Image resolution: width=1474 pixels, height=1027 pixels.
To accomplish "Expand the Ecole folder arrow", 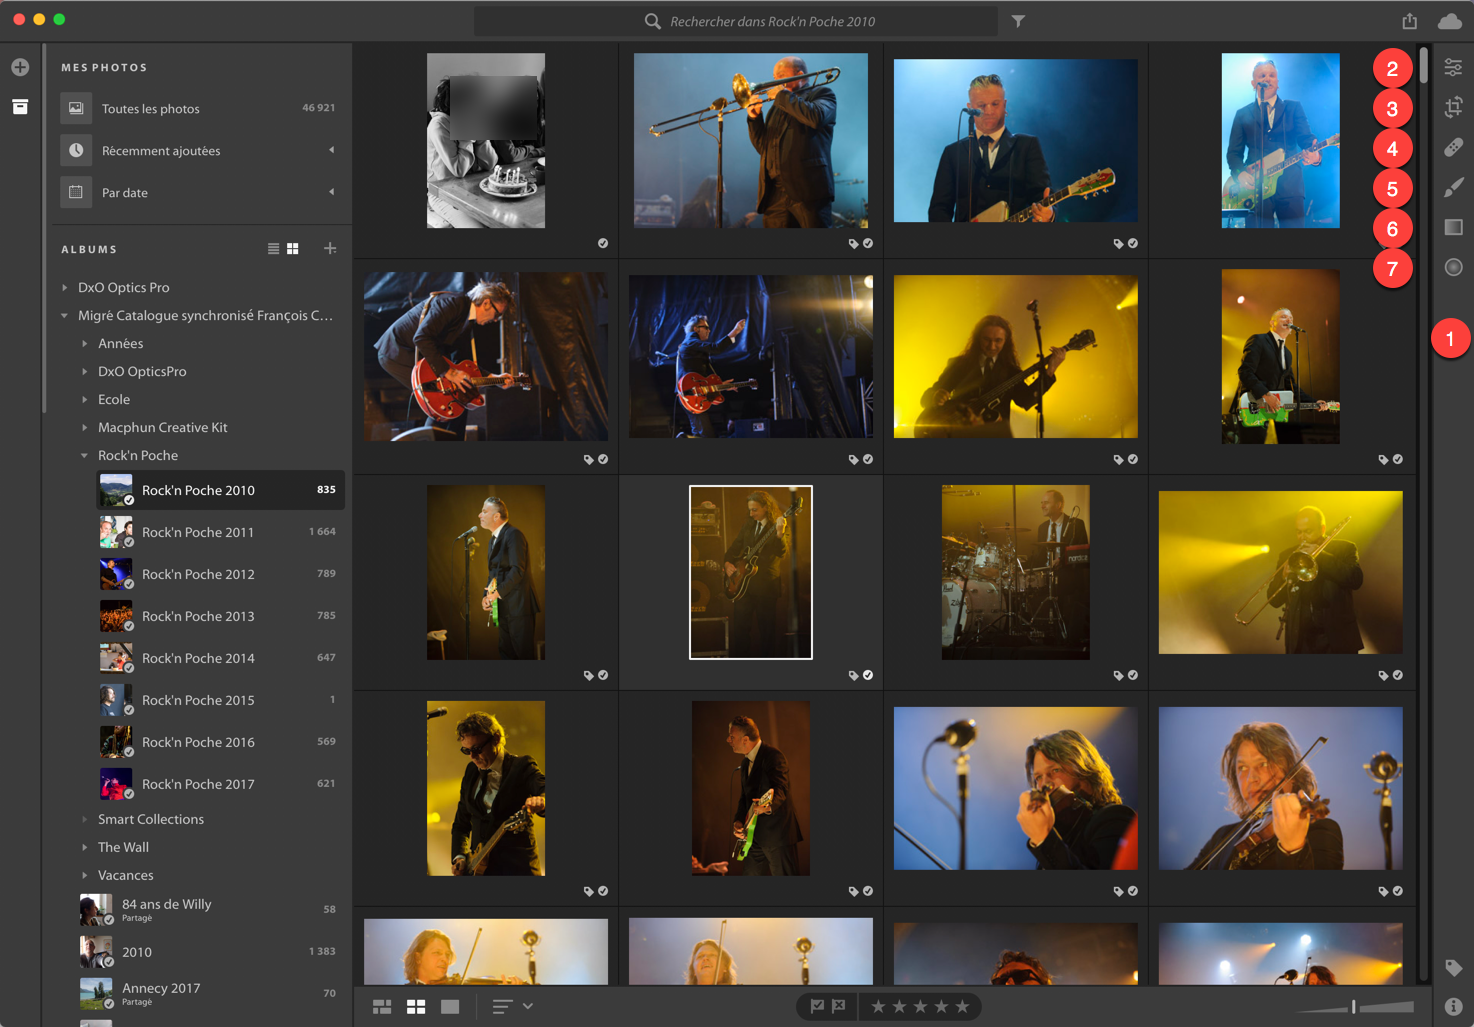I will (x=85, y=399).
